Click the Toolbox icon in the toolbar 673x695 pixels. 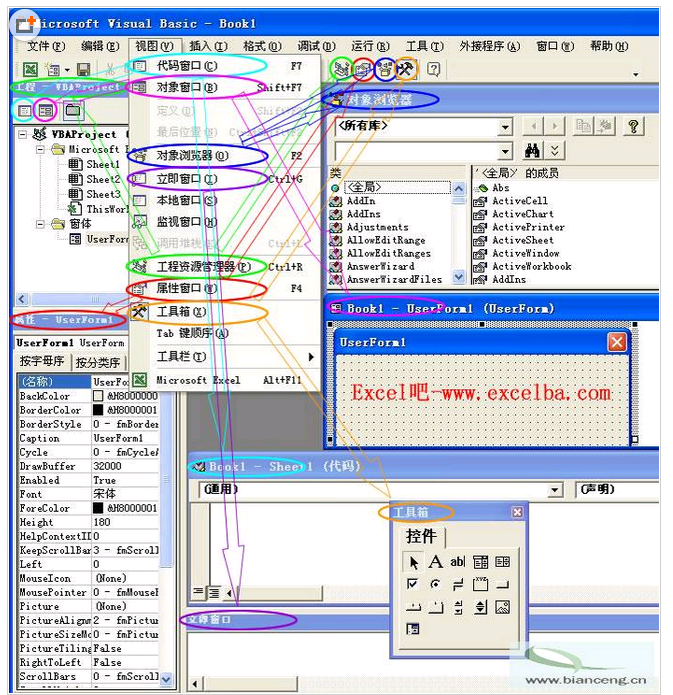point(405,69)
